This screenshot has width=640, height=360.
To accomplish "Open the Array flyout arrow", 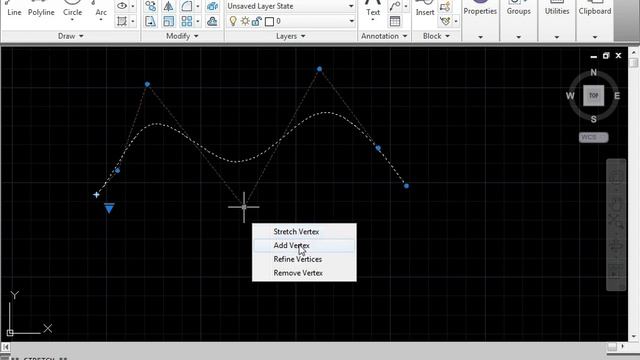I will point(198,21).
